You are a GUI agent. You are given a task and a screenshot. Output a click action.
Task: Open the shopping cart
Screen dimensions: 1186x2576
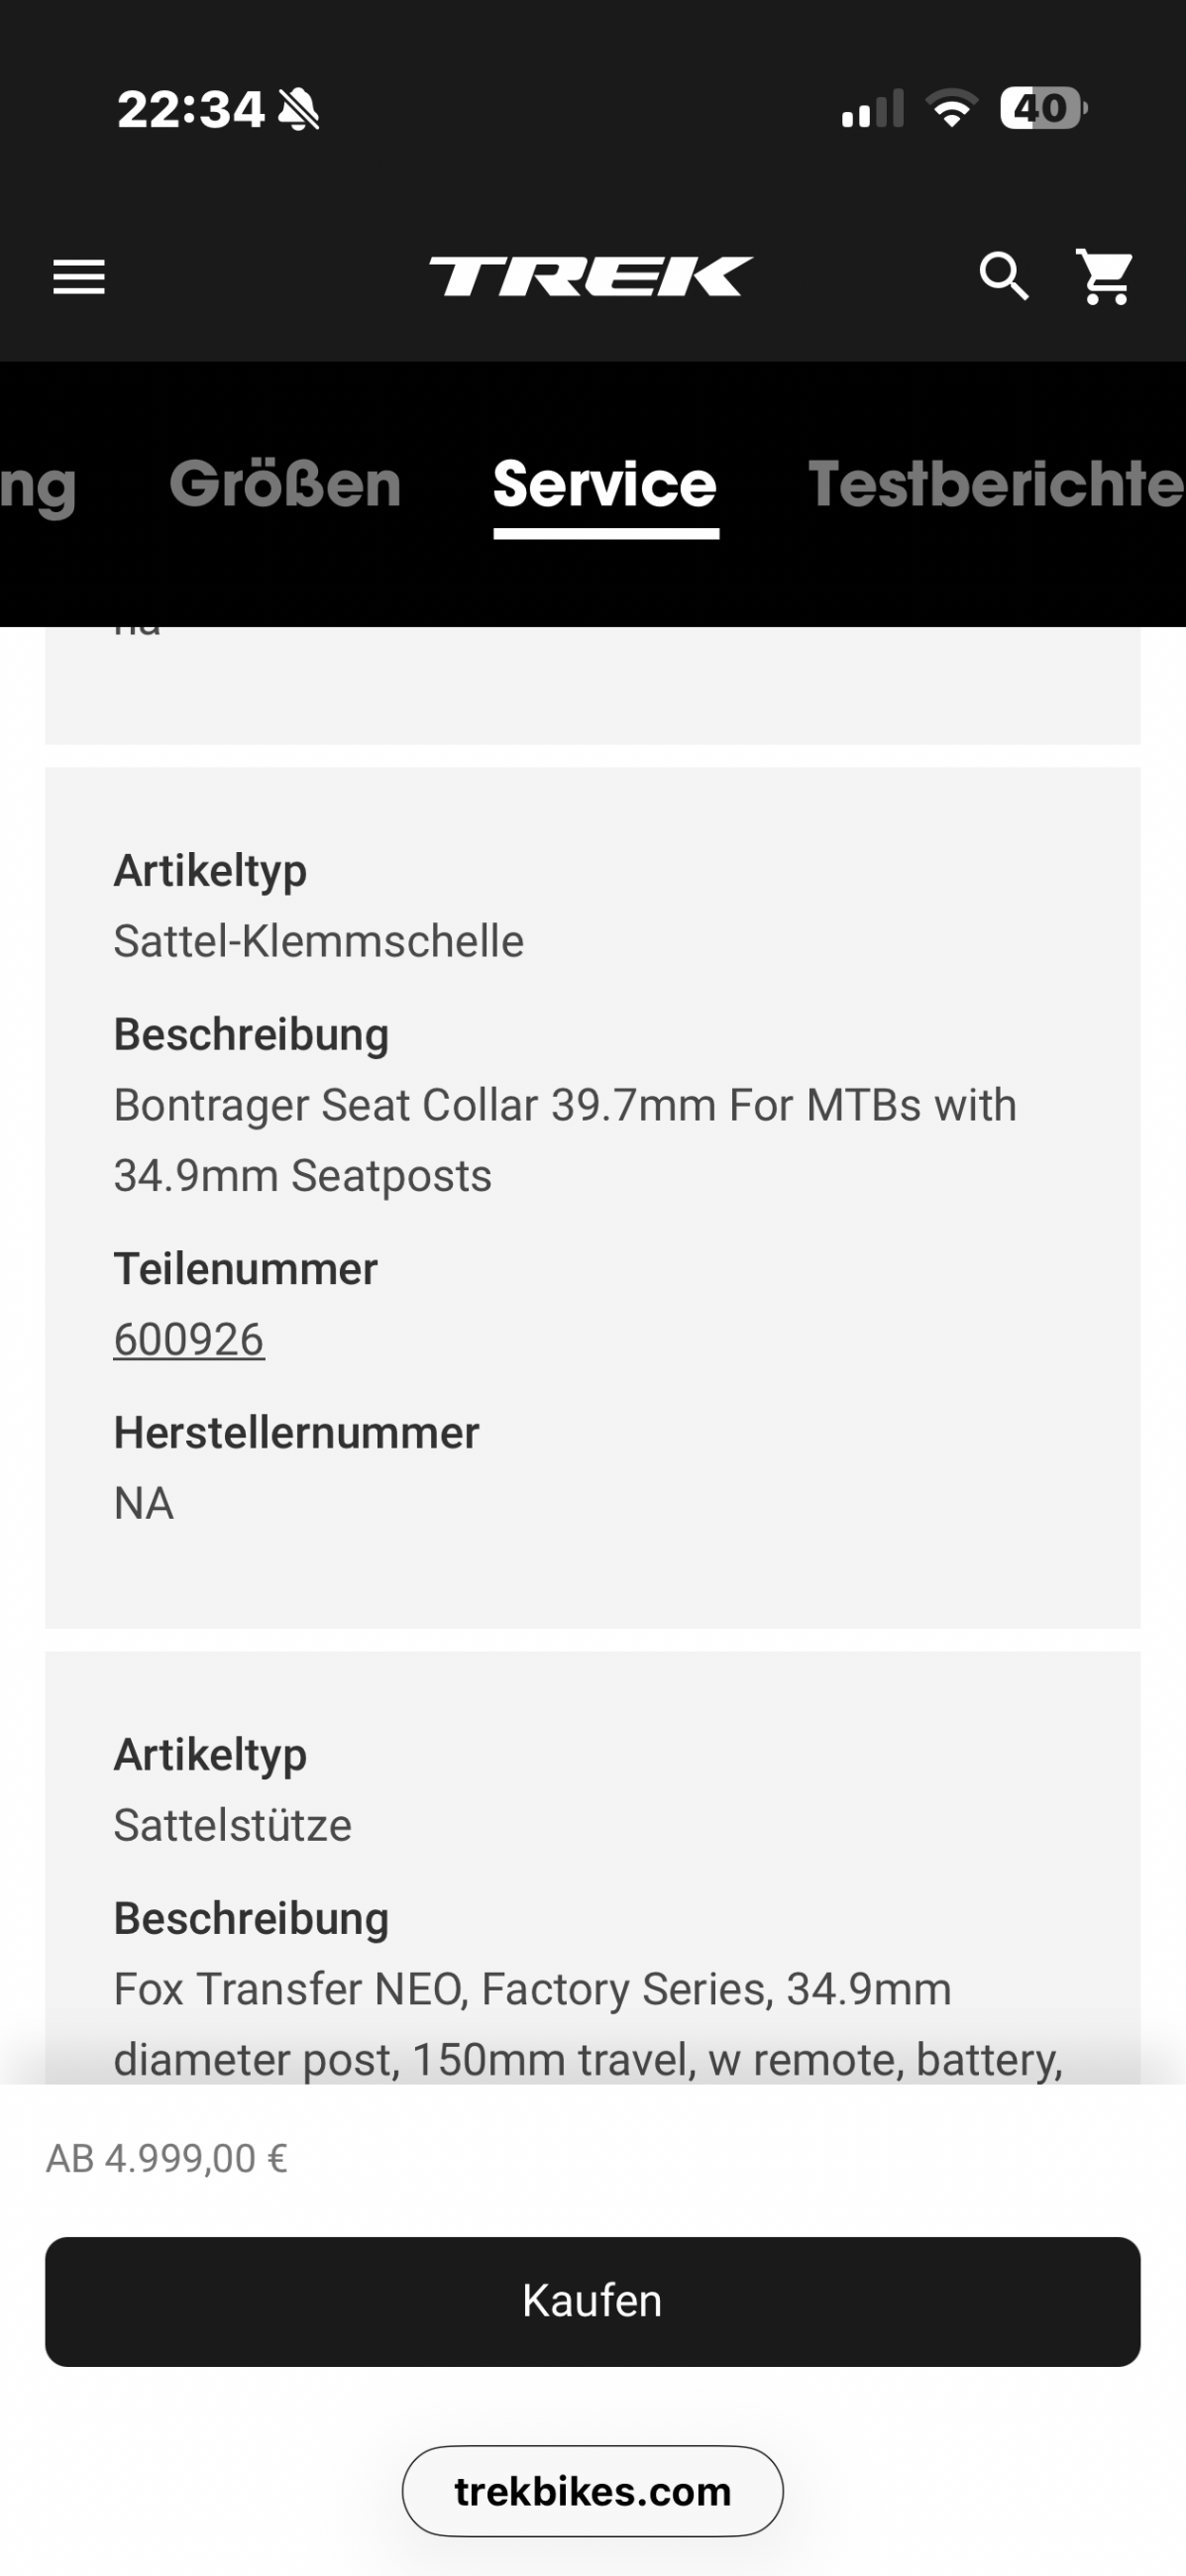pos(1105,277)
